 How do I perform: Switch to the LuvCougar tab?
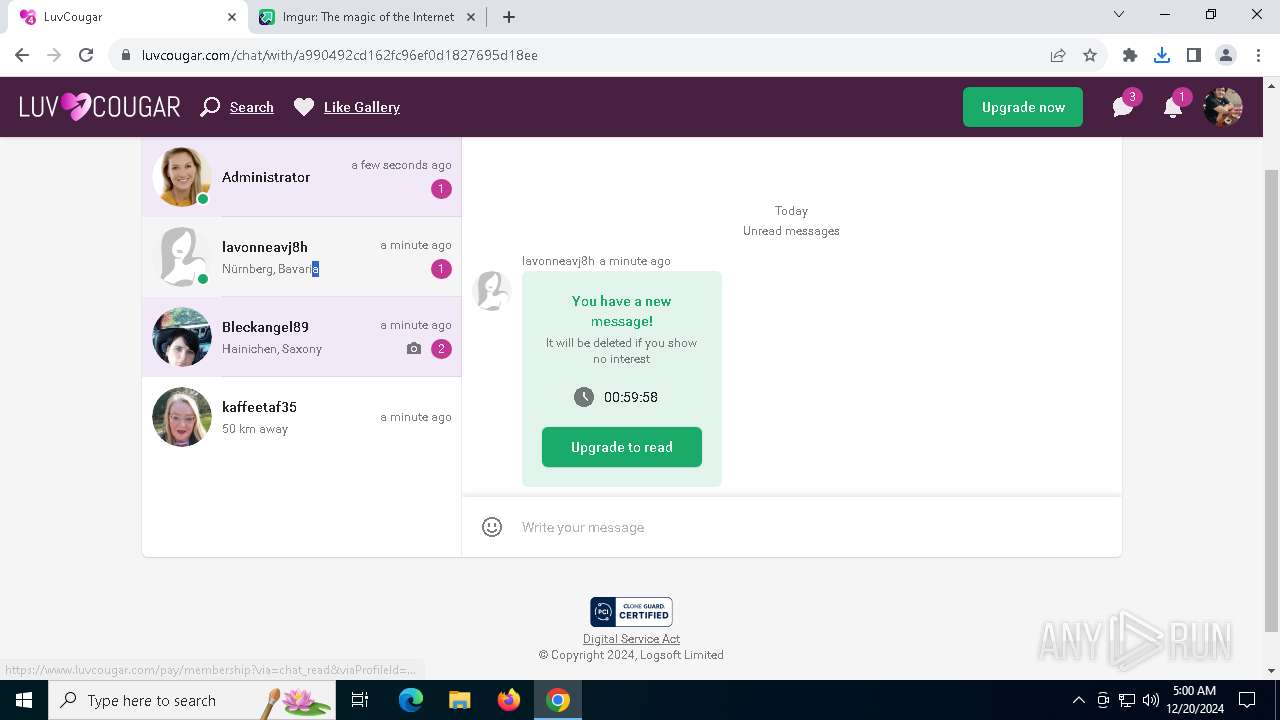pos(126,17)
